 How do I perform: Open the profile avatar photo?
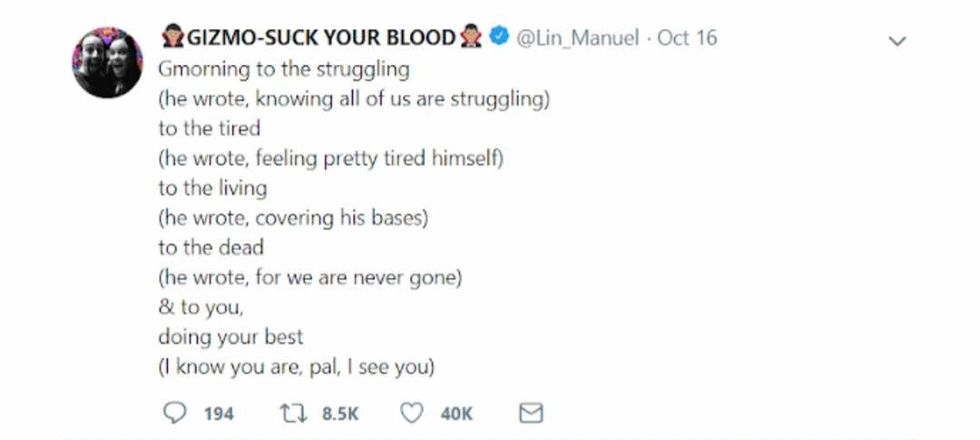tap(107, 62)
